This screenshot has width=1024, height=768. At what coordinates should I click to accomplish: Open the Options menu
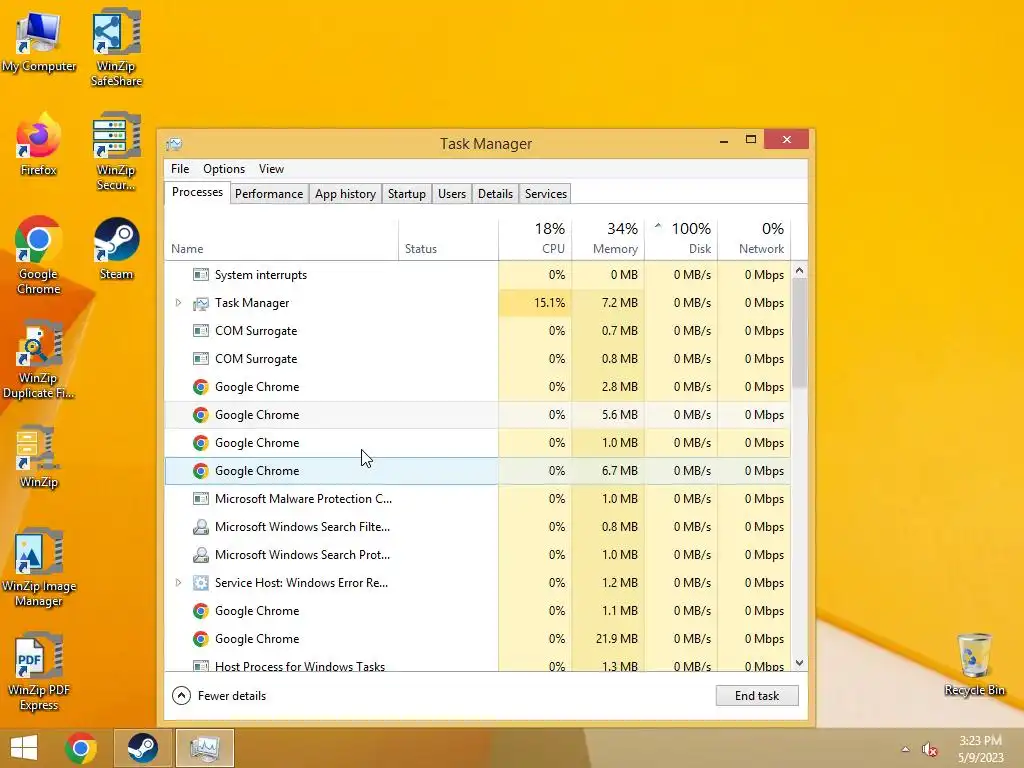coord(224,169)
